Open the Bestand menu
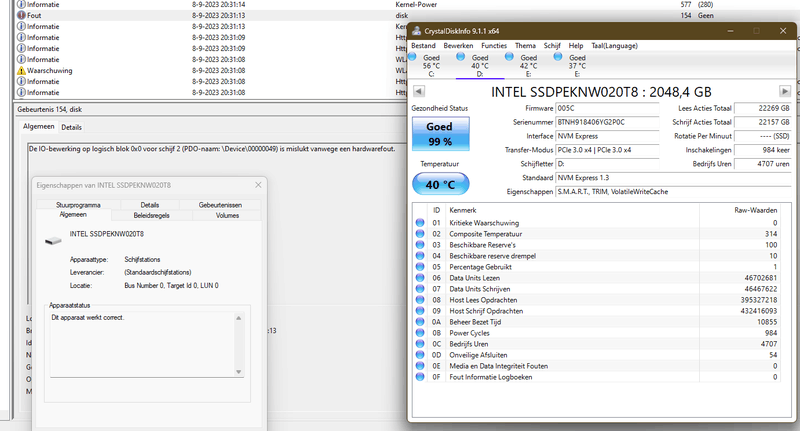 (423, 45)
